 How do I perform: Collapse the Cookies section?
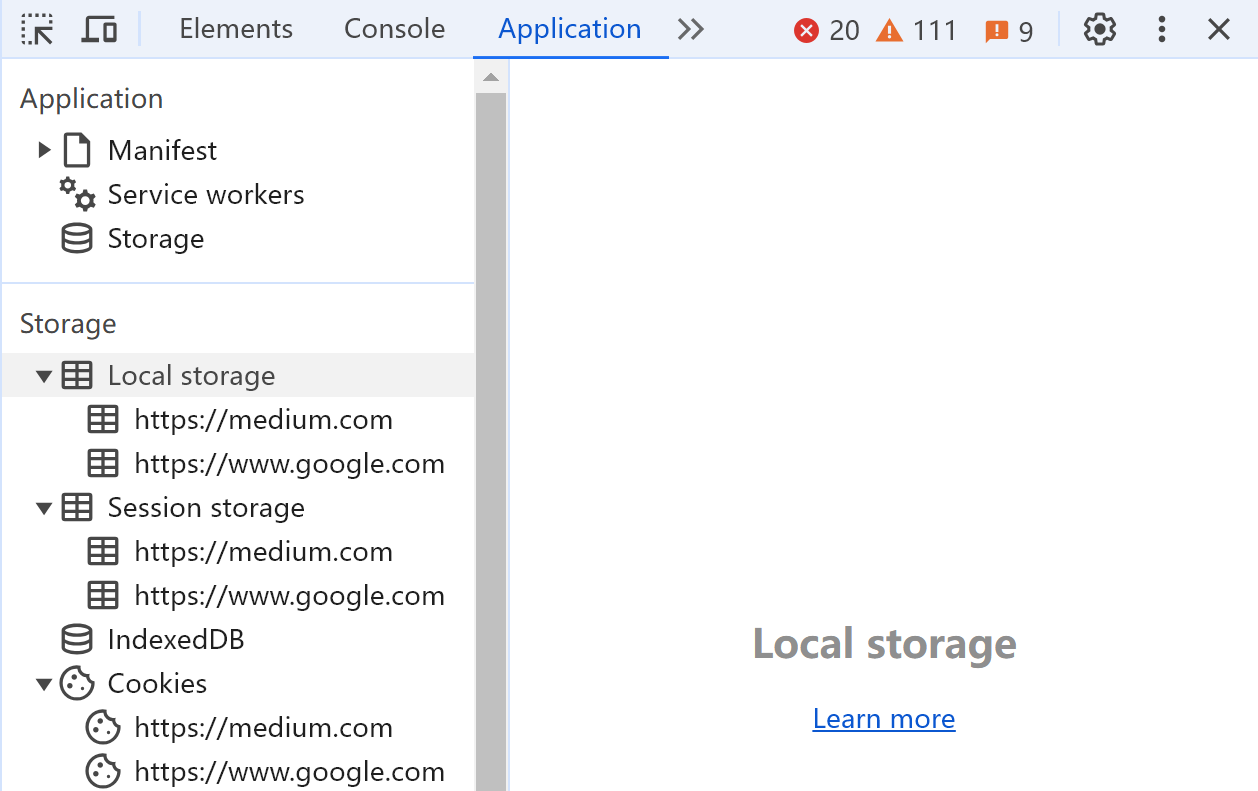click(44, 684)
